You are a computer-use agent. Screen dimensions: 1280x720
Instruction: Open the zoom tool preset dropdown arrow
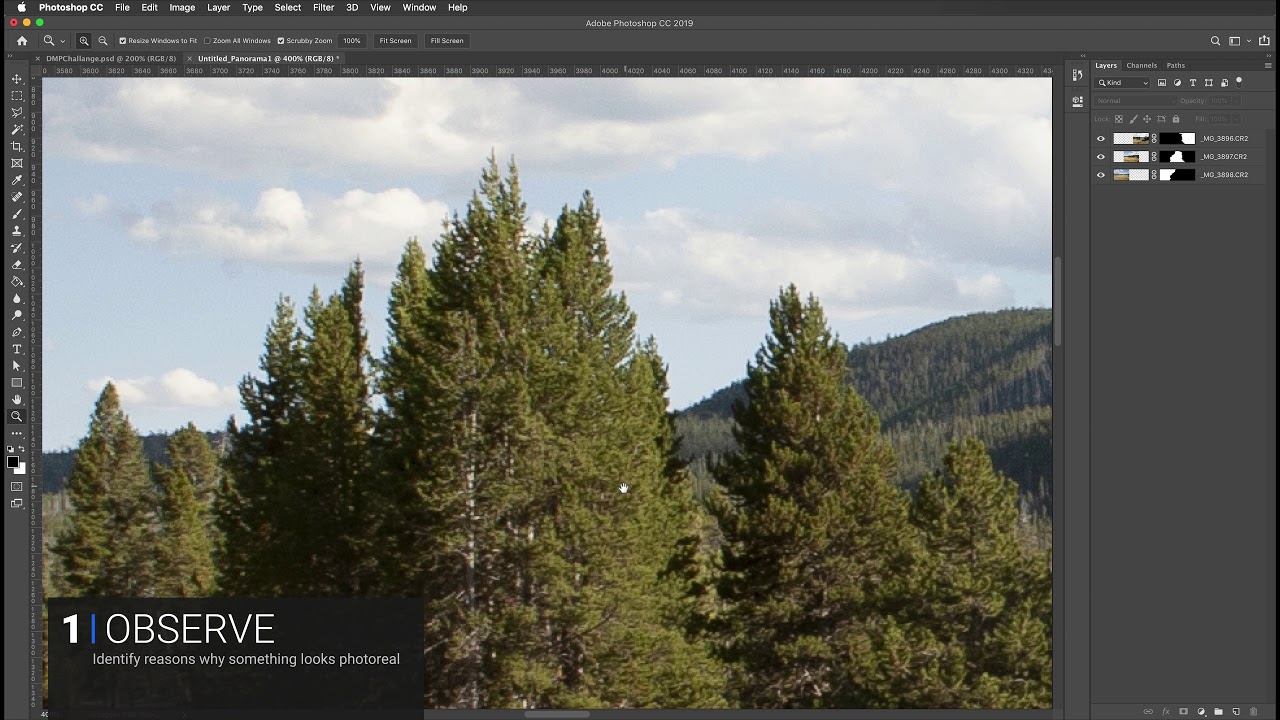pos(62,41)
